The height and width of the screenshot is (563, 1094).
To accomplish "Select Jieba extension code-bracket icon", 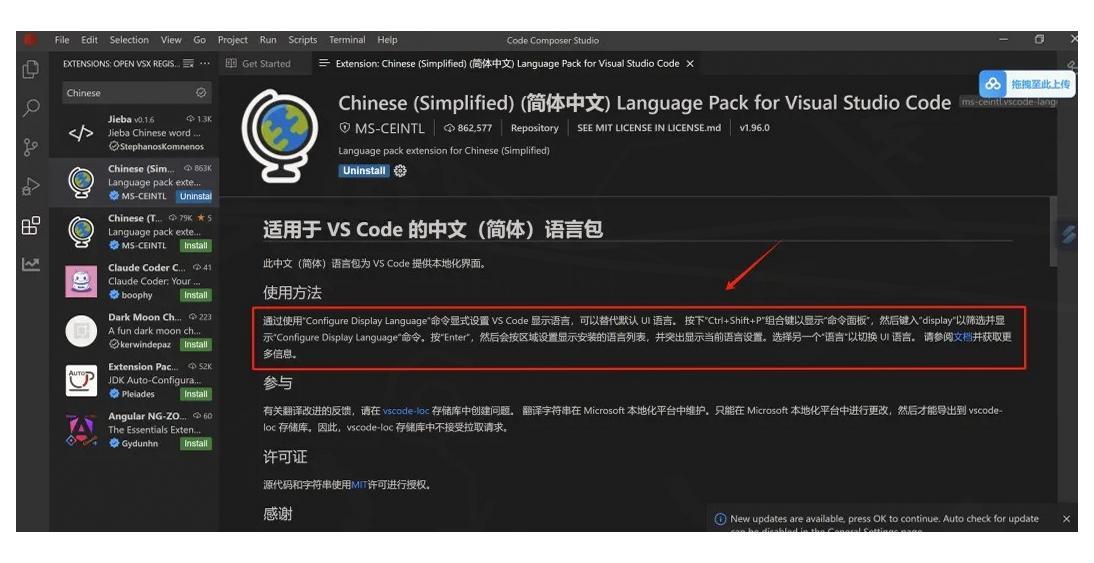I will coord(81,133).
